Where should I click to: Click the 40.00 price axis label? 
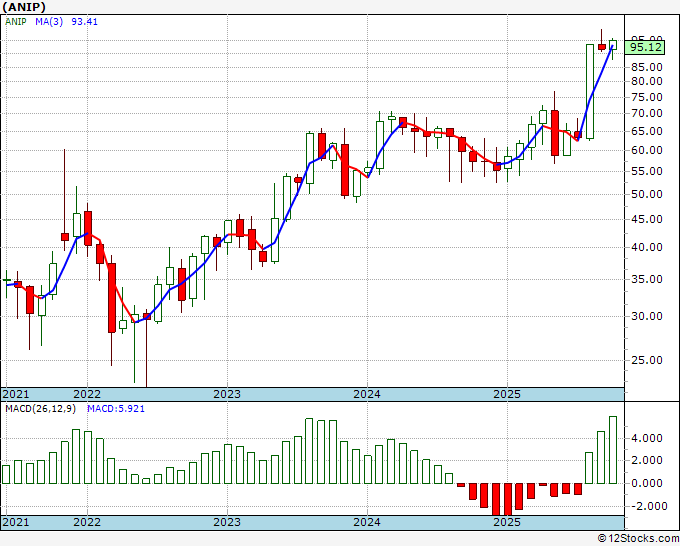(647, 247)
